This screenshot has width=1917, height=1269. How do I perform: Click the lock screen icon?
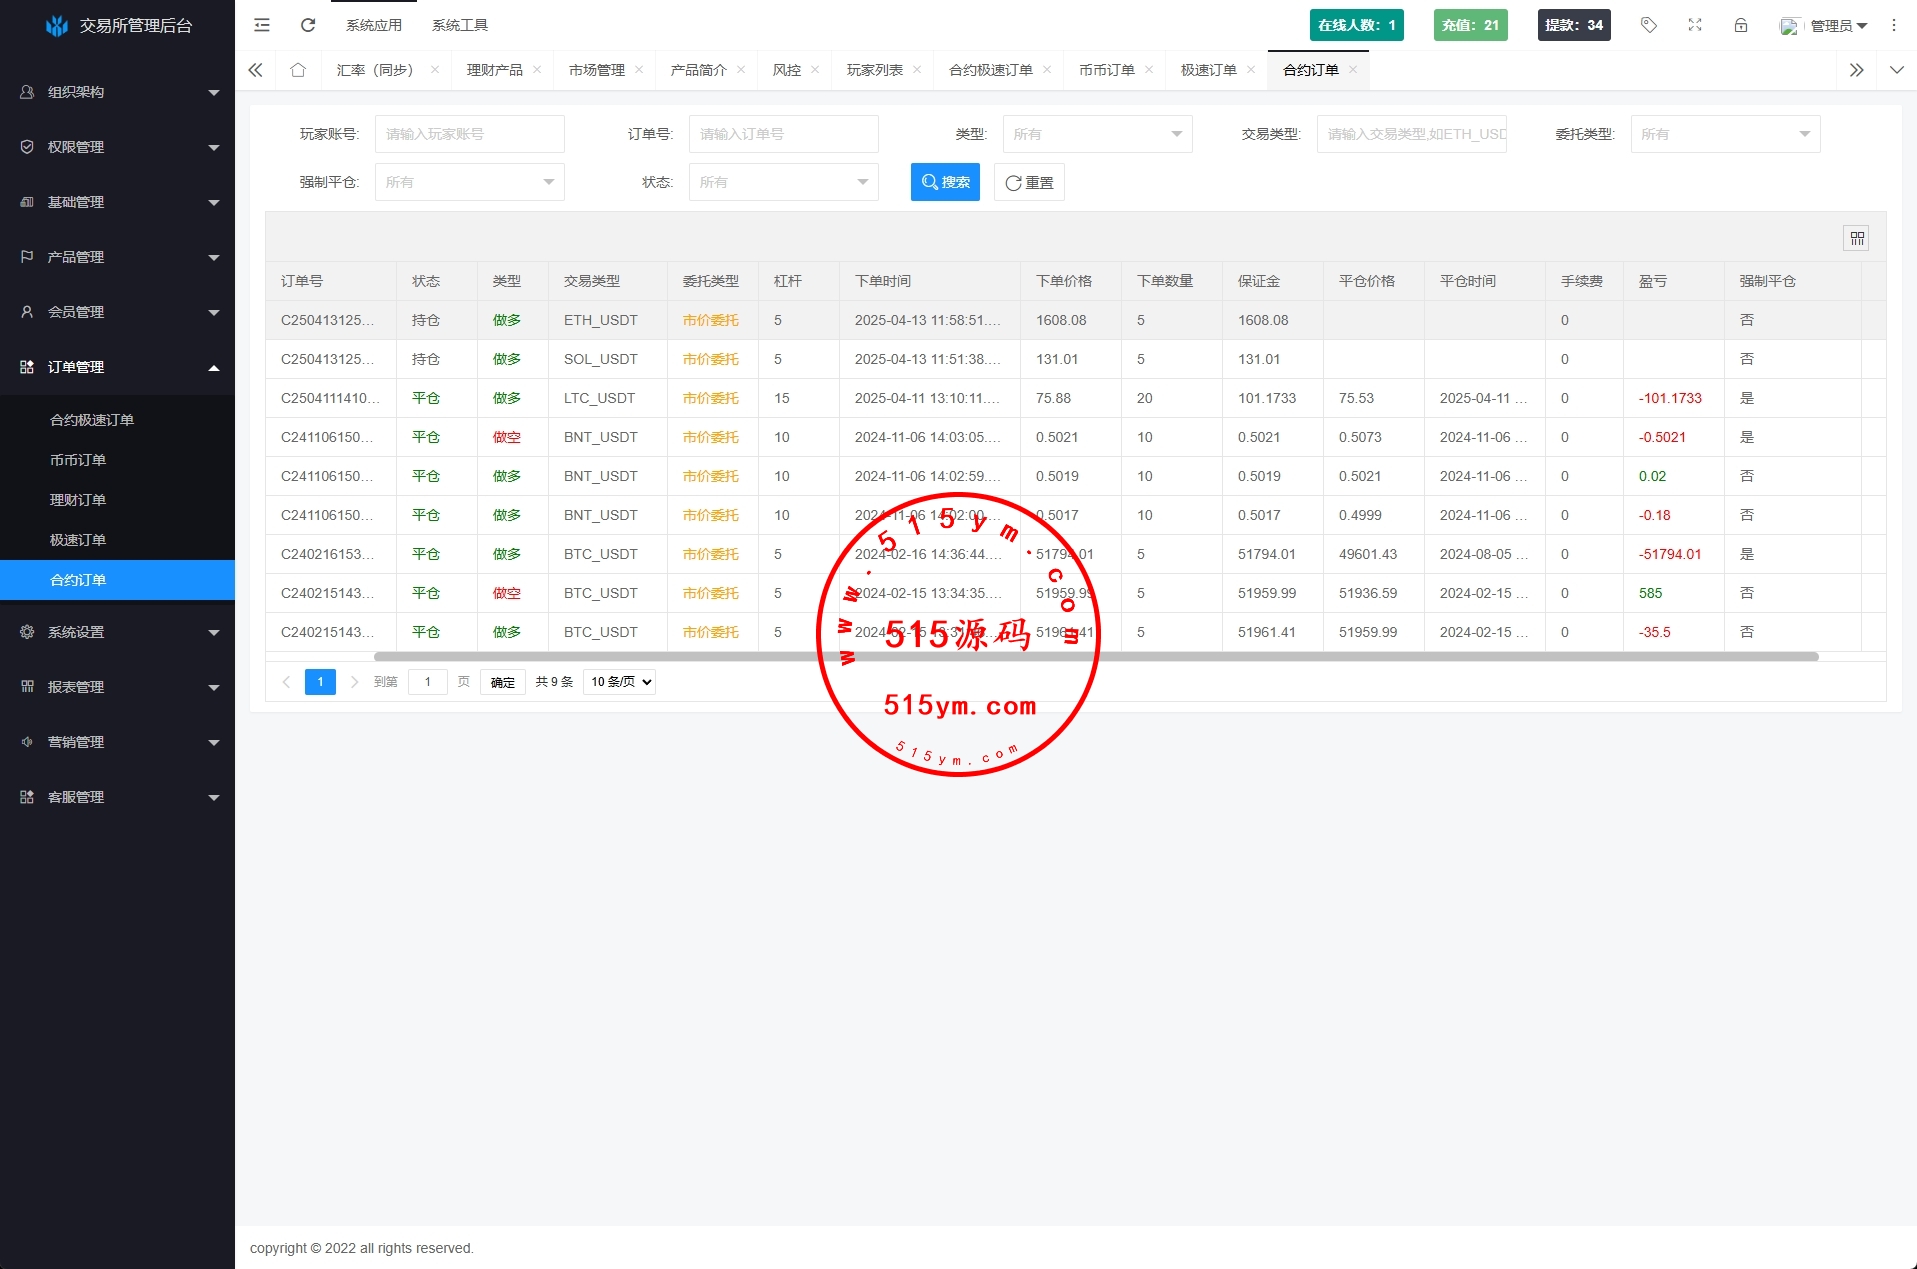pyautogui.click(x=1741, y=25)
